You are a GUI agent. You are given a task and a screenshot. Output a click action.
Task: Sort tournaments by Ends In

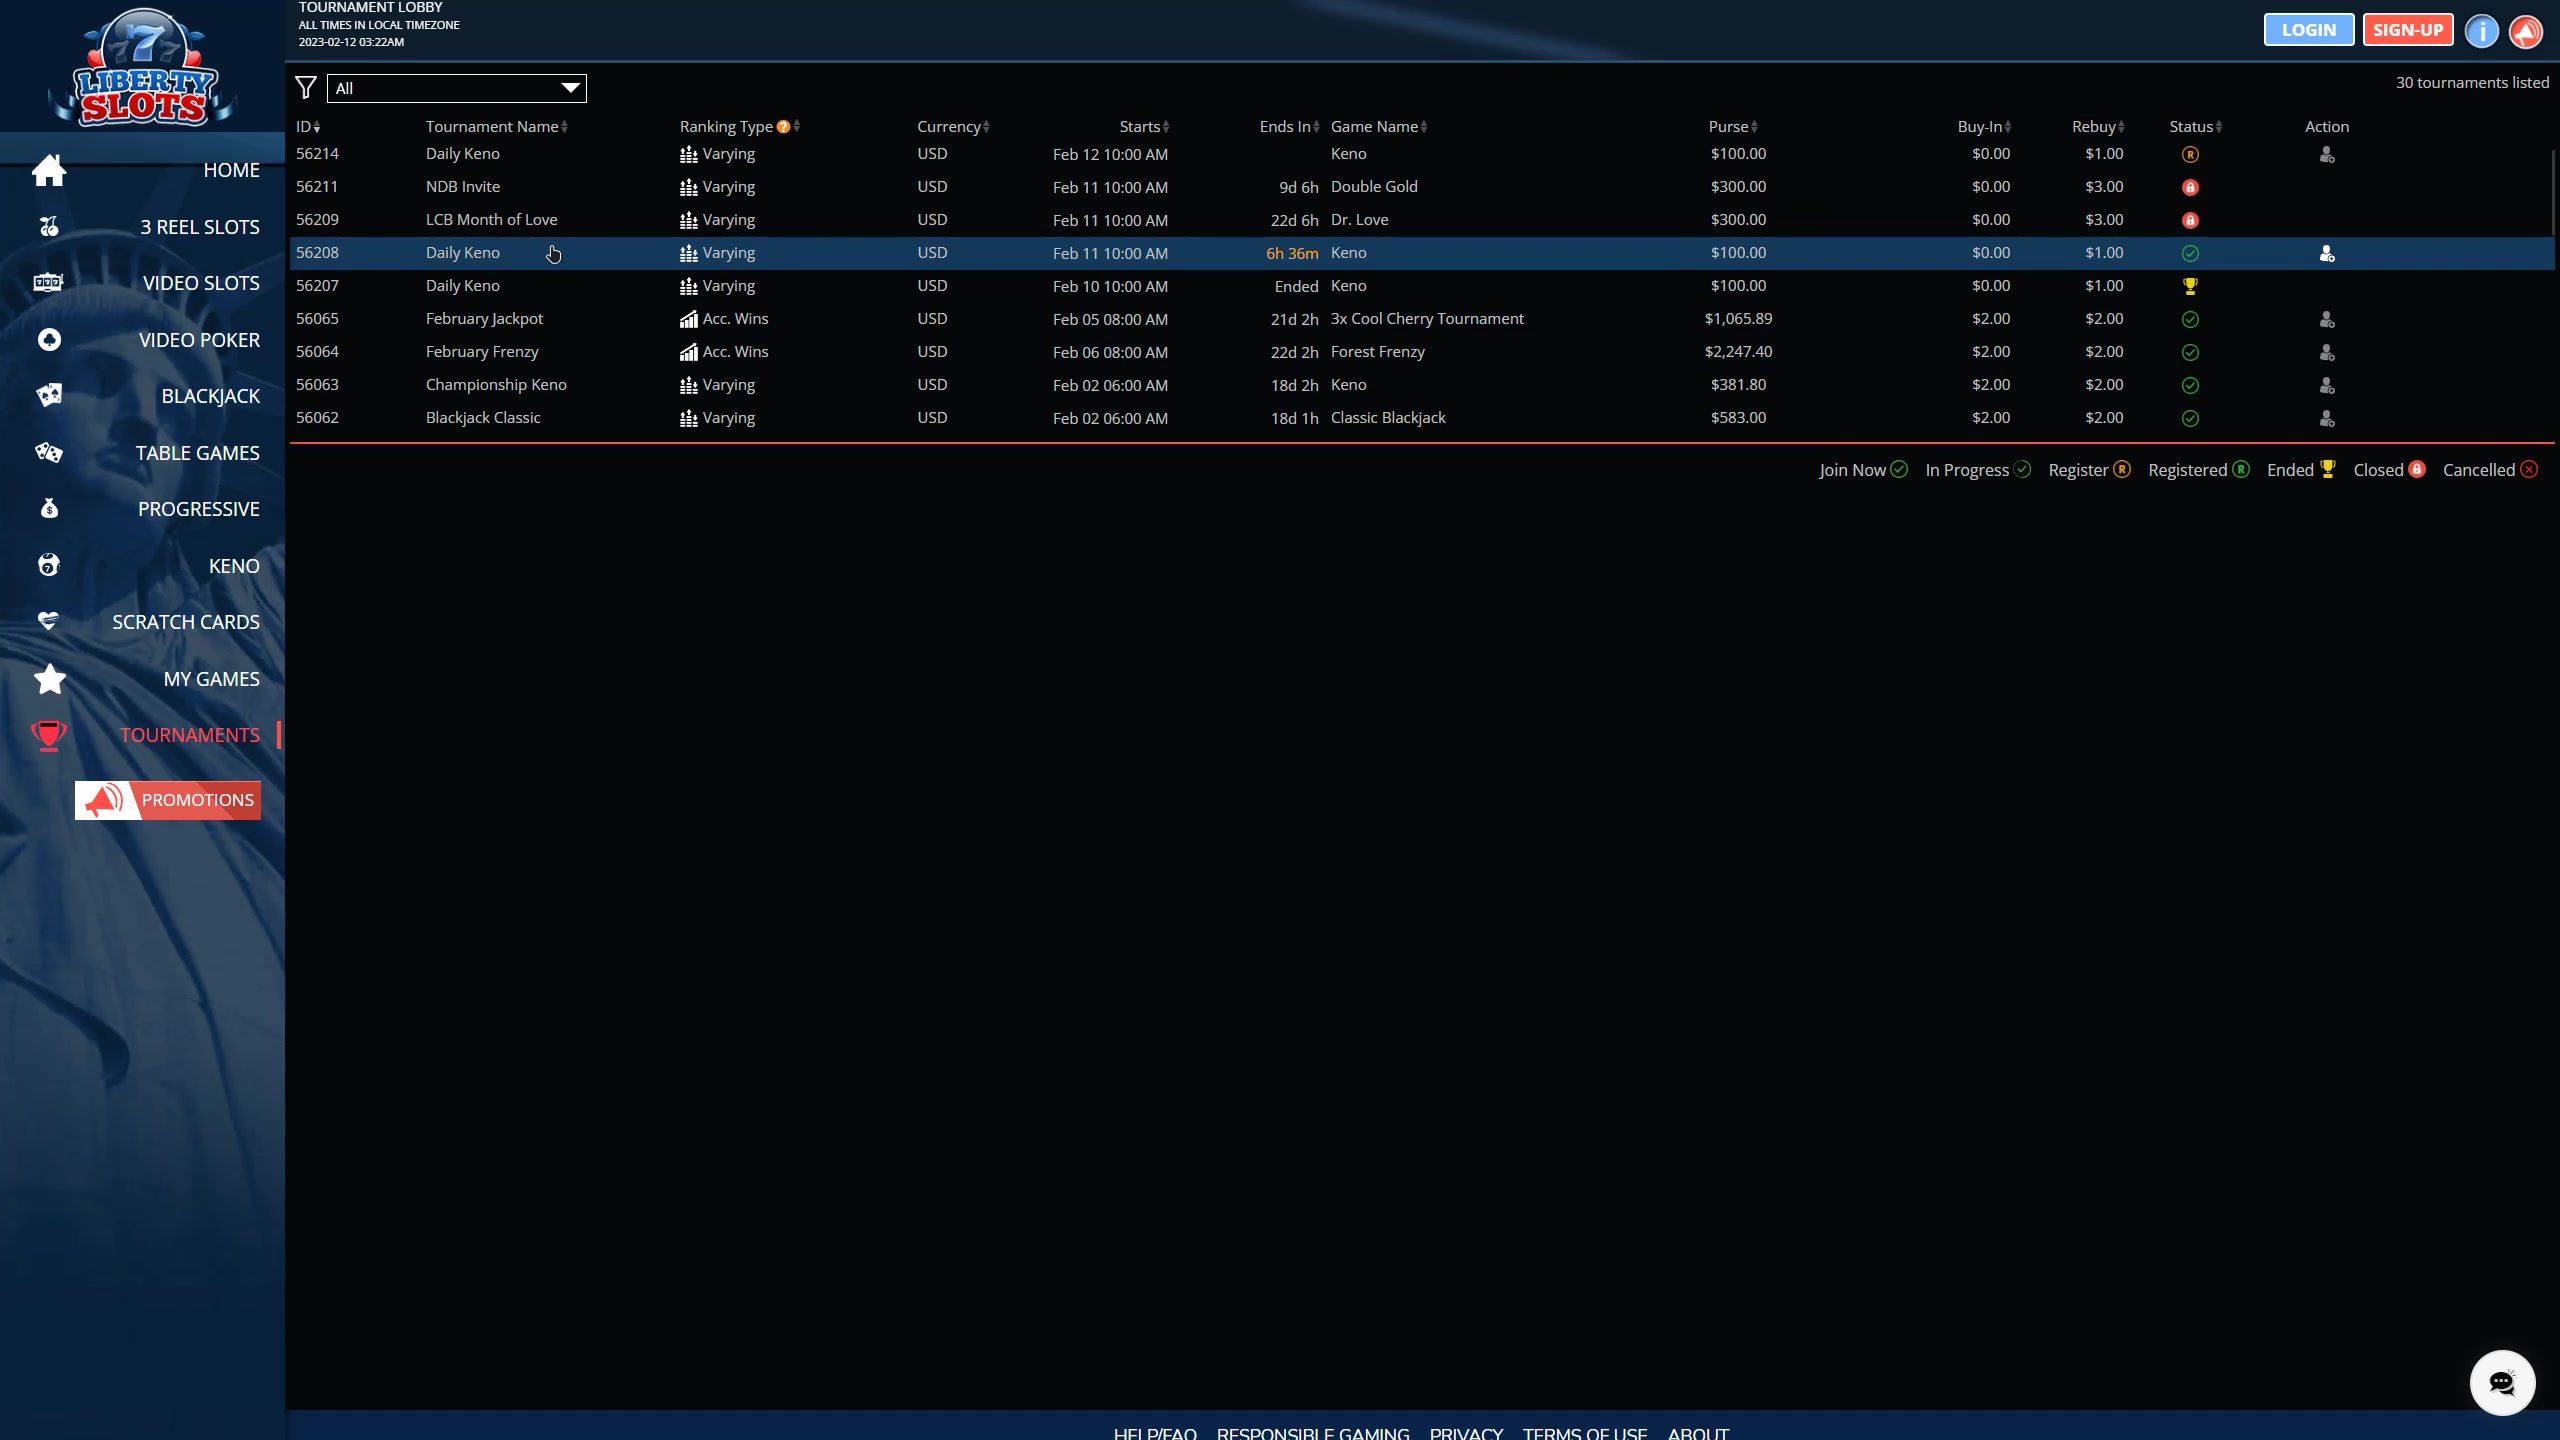[1288, 127]
